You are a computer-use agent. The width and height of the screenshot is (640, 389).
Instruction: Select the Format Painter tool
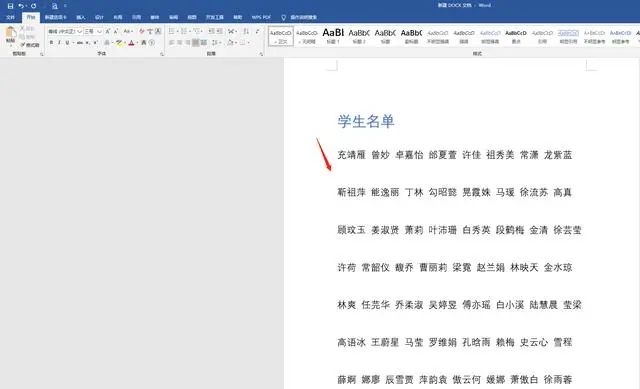(x=30, y=44)
